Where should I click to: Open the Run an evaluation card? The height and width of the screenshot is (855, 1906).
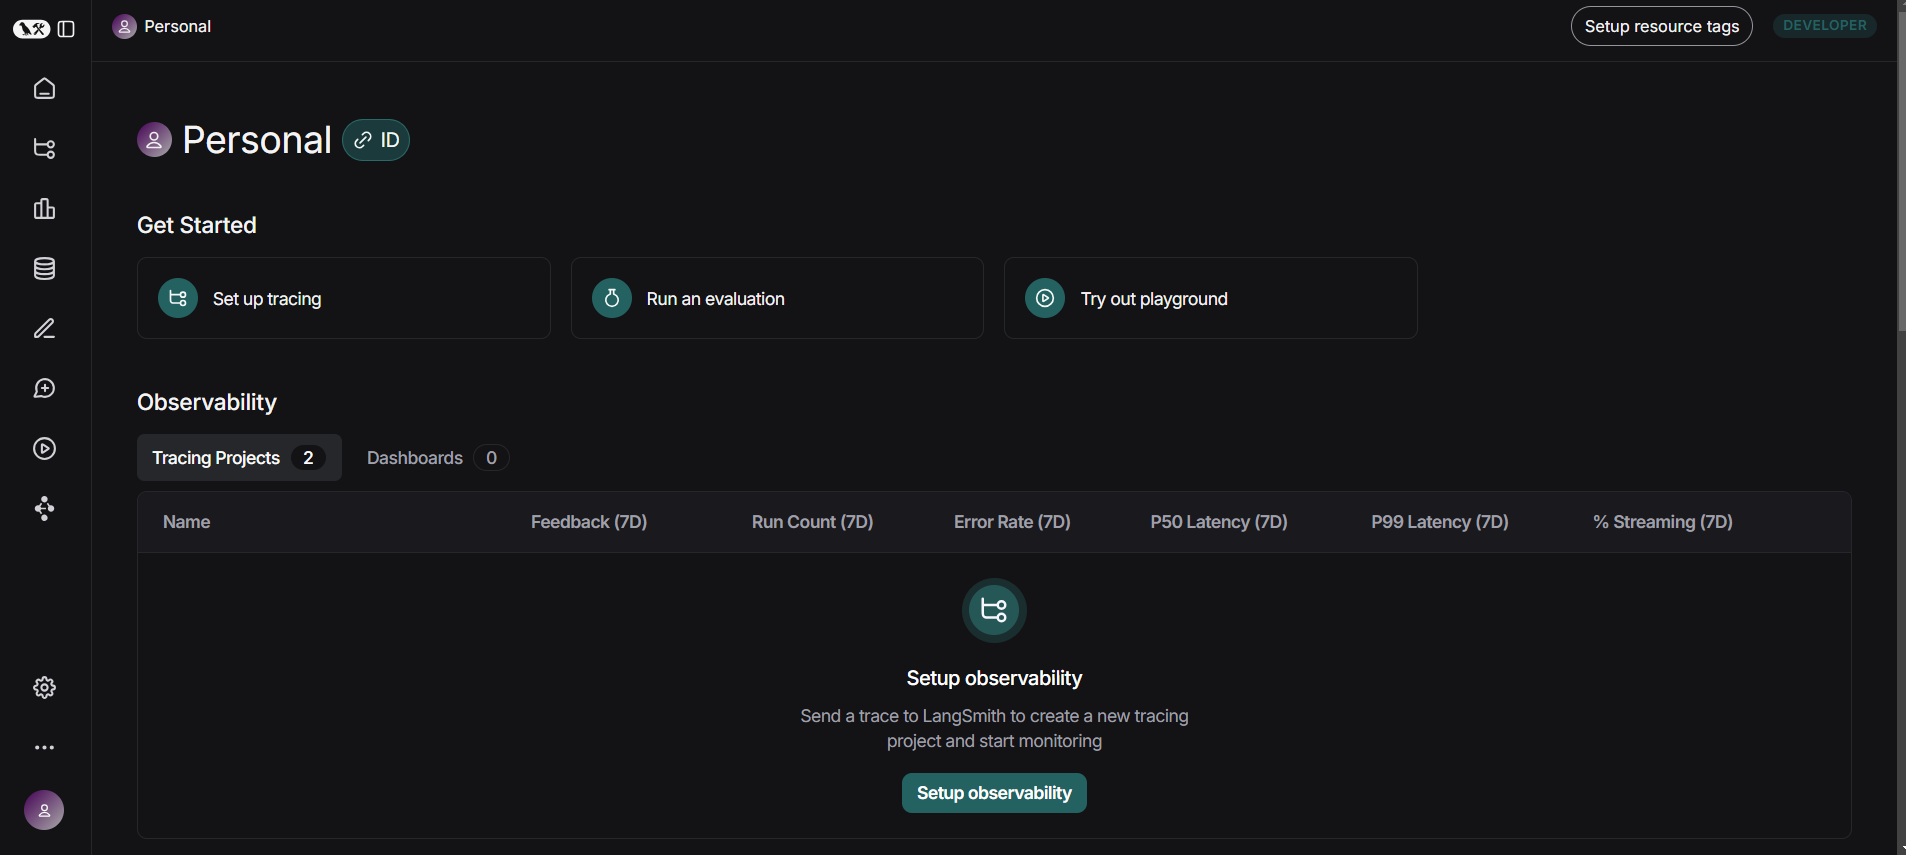click(777, 298)
